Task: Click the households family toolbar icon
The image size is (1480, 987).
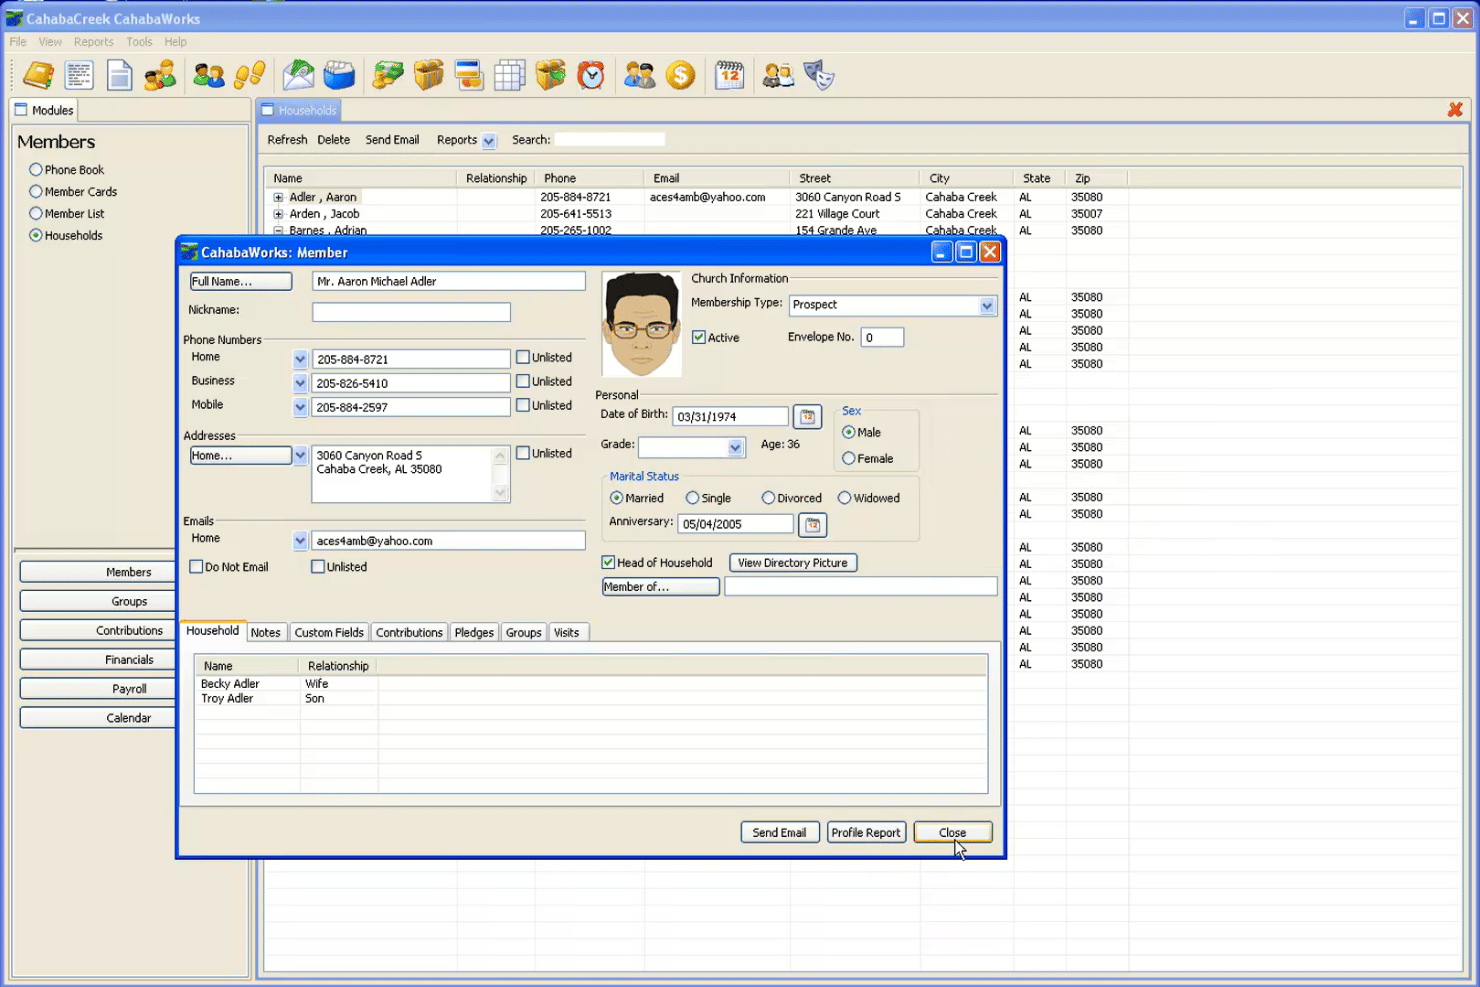Action: tap(160, 75)
